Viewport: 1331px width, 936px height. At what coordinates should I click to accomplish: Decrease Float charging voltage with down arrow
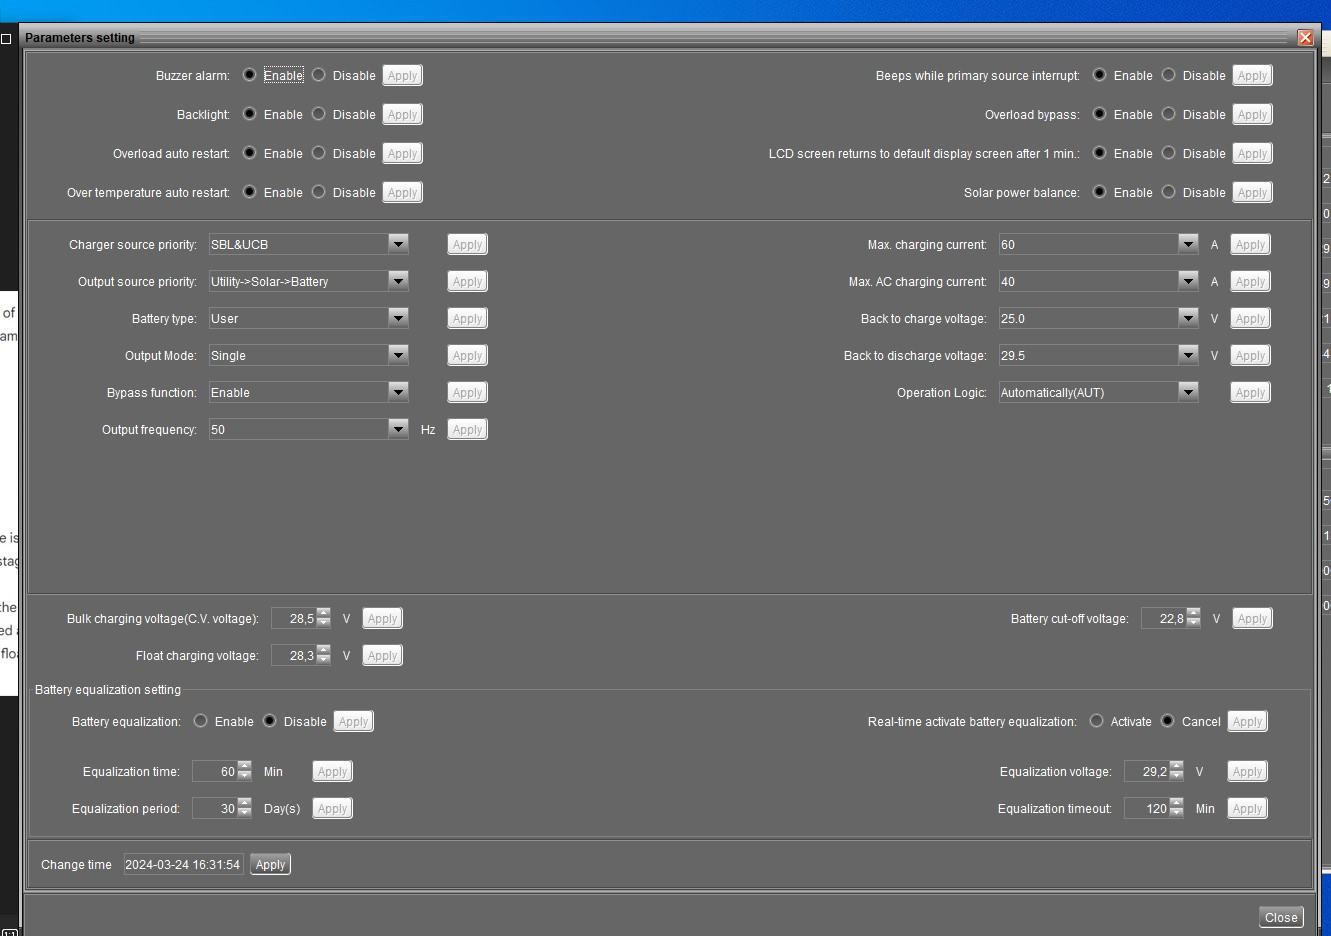point(323,660)
